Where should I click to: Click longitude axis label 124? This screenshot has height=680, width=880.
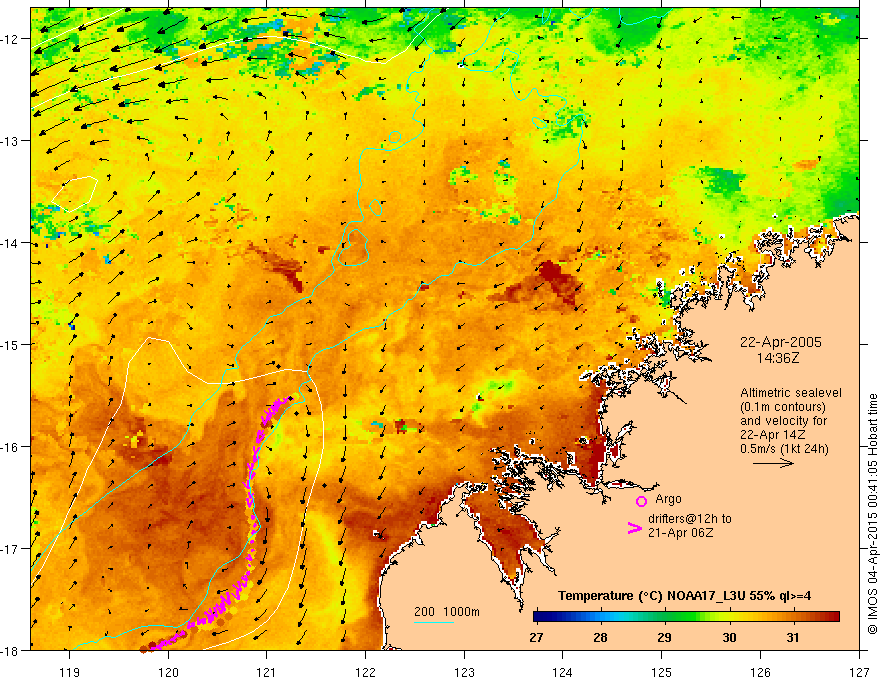(563, 672)
